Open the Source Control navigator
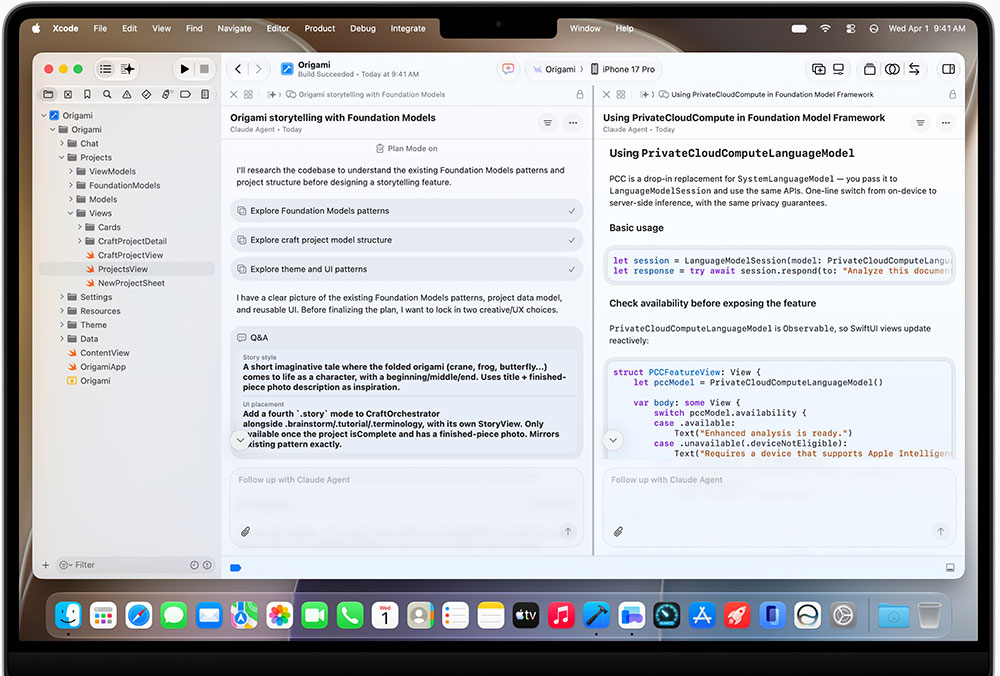This screenshot has width=1000, height=676. [x=68, y=94]
